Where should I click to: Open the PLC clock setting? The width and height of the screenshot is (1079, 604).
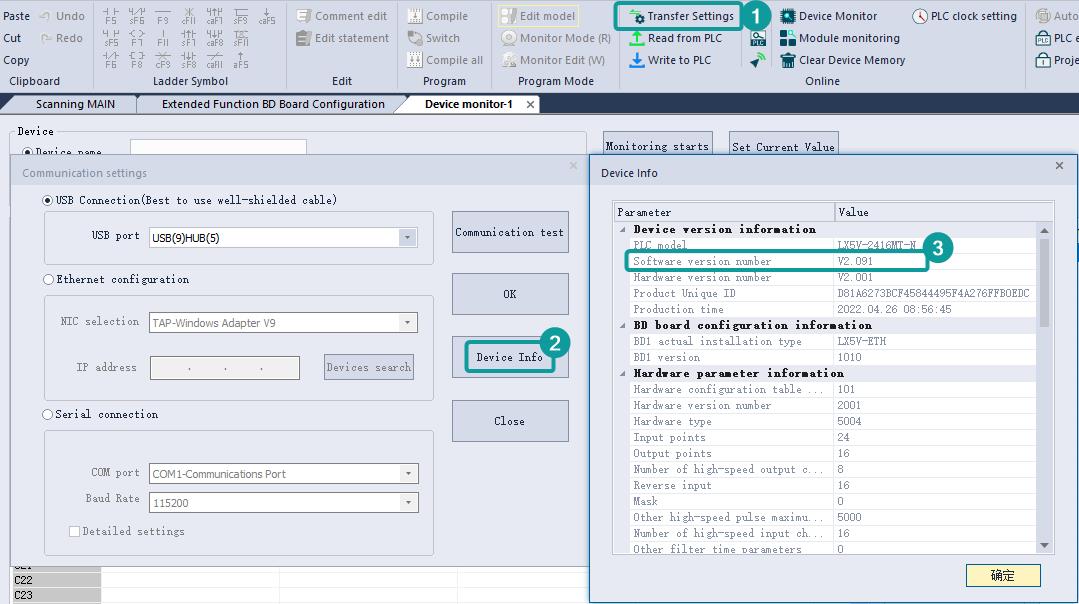pos(920,16)
